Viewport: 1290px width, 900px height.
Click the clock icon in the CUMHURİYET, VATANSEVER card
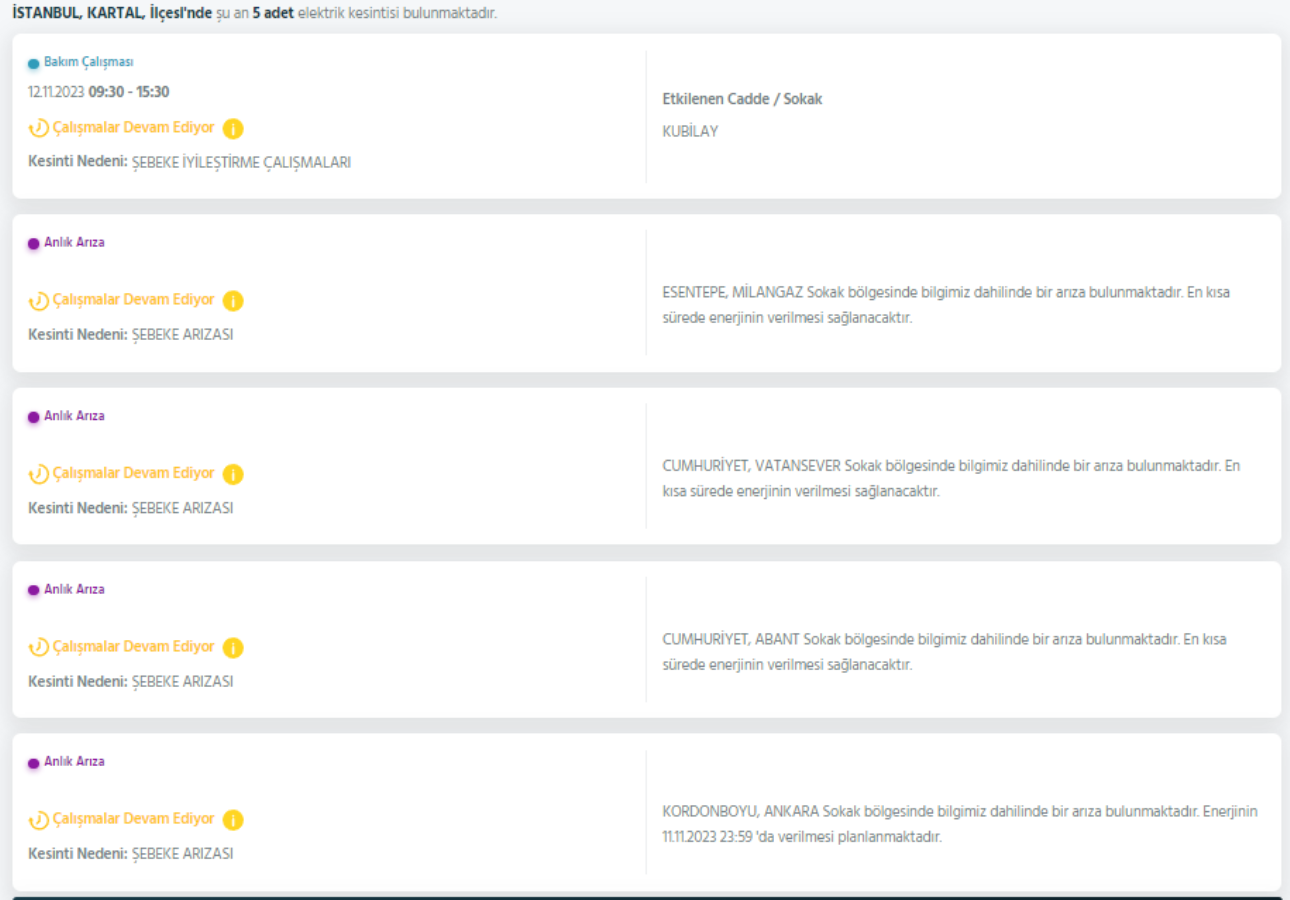pyautogui.click(x=38, y=474)
